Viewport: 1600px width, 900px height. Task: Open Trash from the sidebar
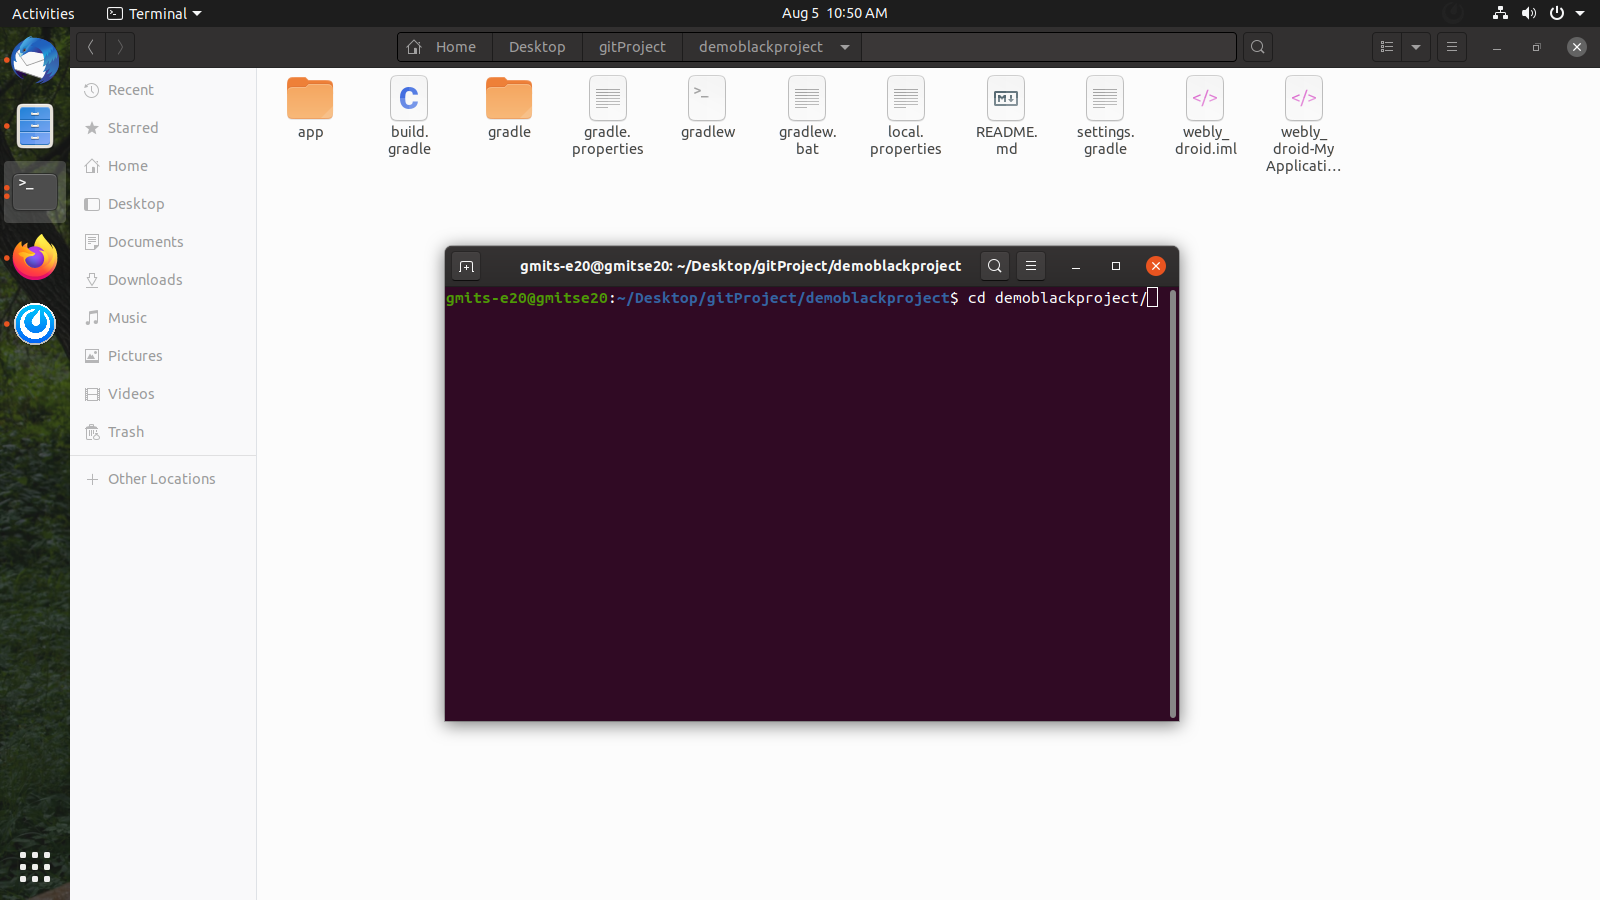(126, 432)
